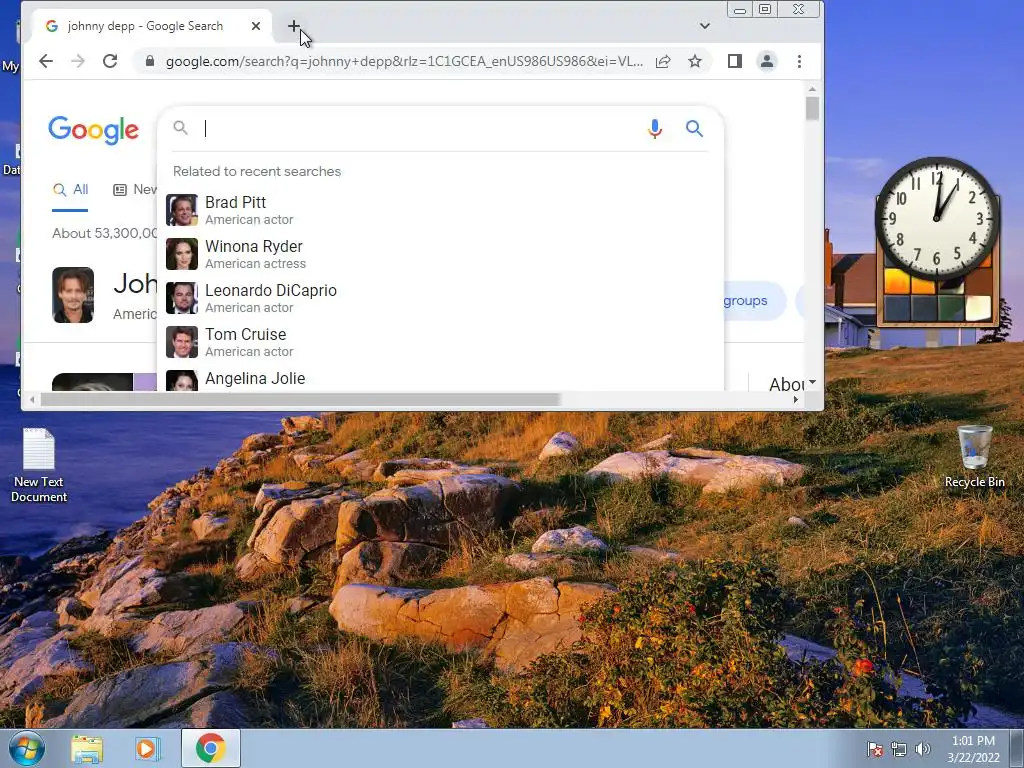Click the Show desktop button
This screenshot has width=1024, height=768.
coord(1017,748)
